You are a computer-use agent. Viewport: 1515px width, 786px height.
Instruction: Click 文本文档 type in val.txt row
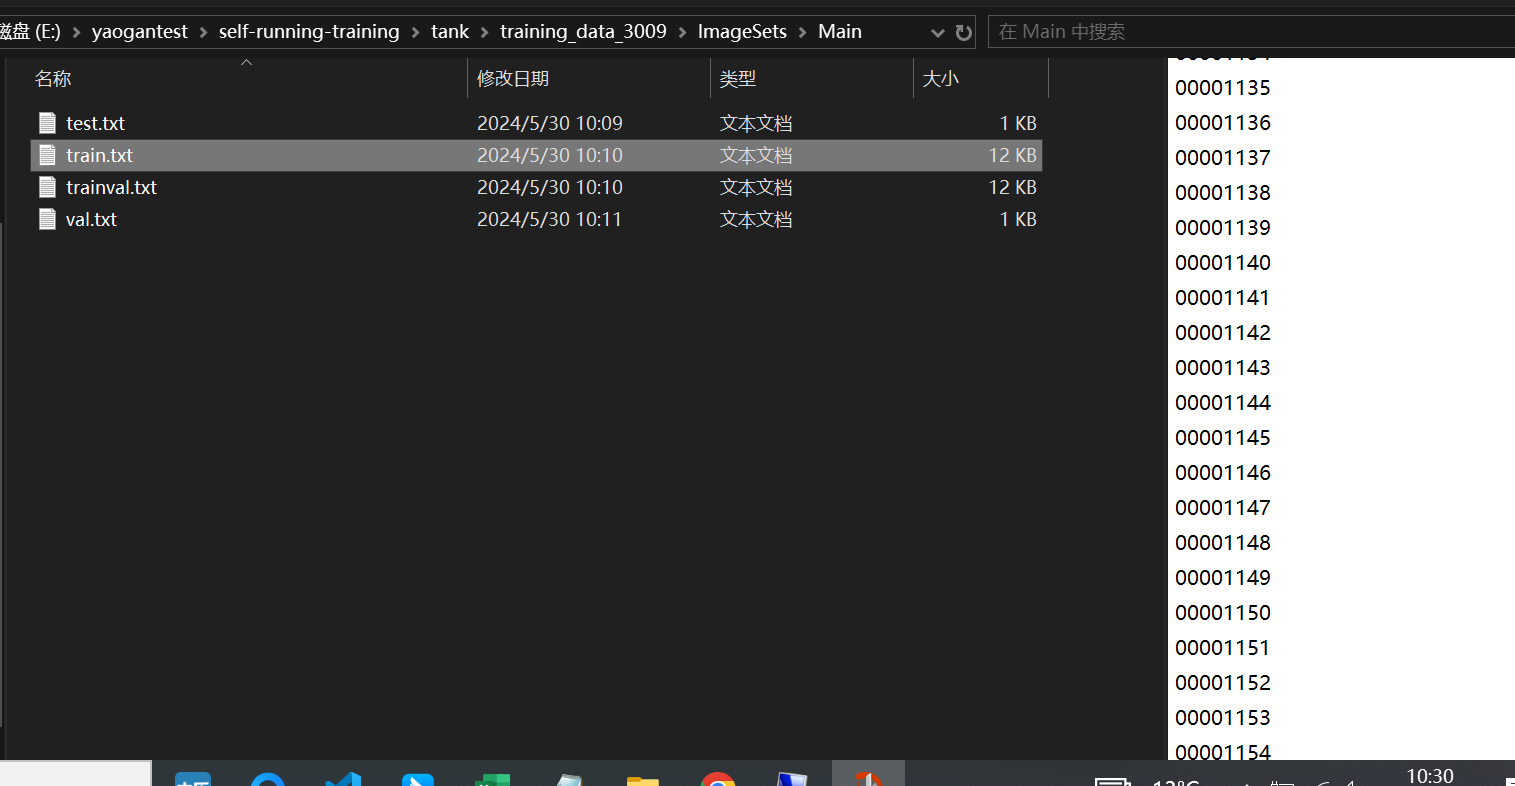(x=756, y=219)
